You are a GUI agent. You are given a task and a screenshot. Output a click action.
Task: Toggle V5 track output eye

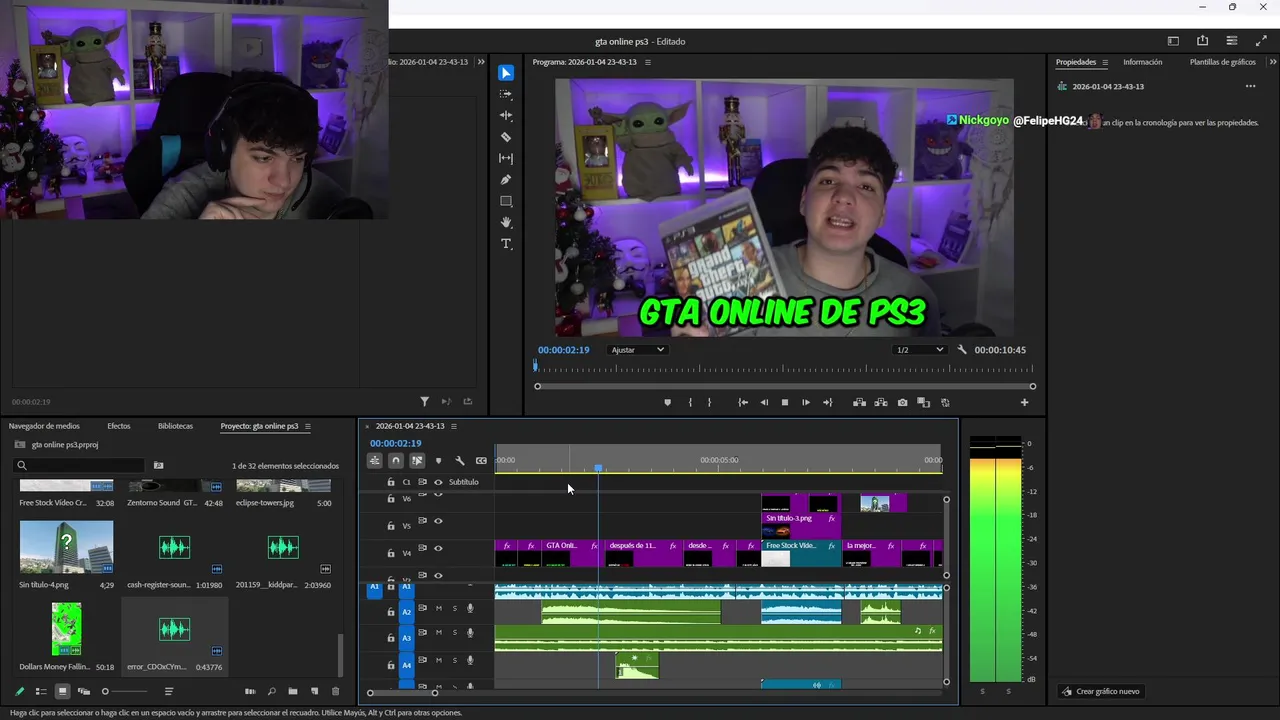(x=438, y=521)
